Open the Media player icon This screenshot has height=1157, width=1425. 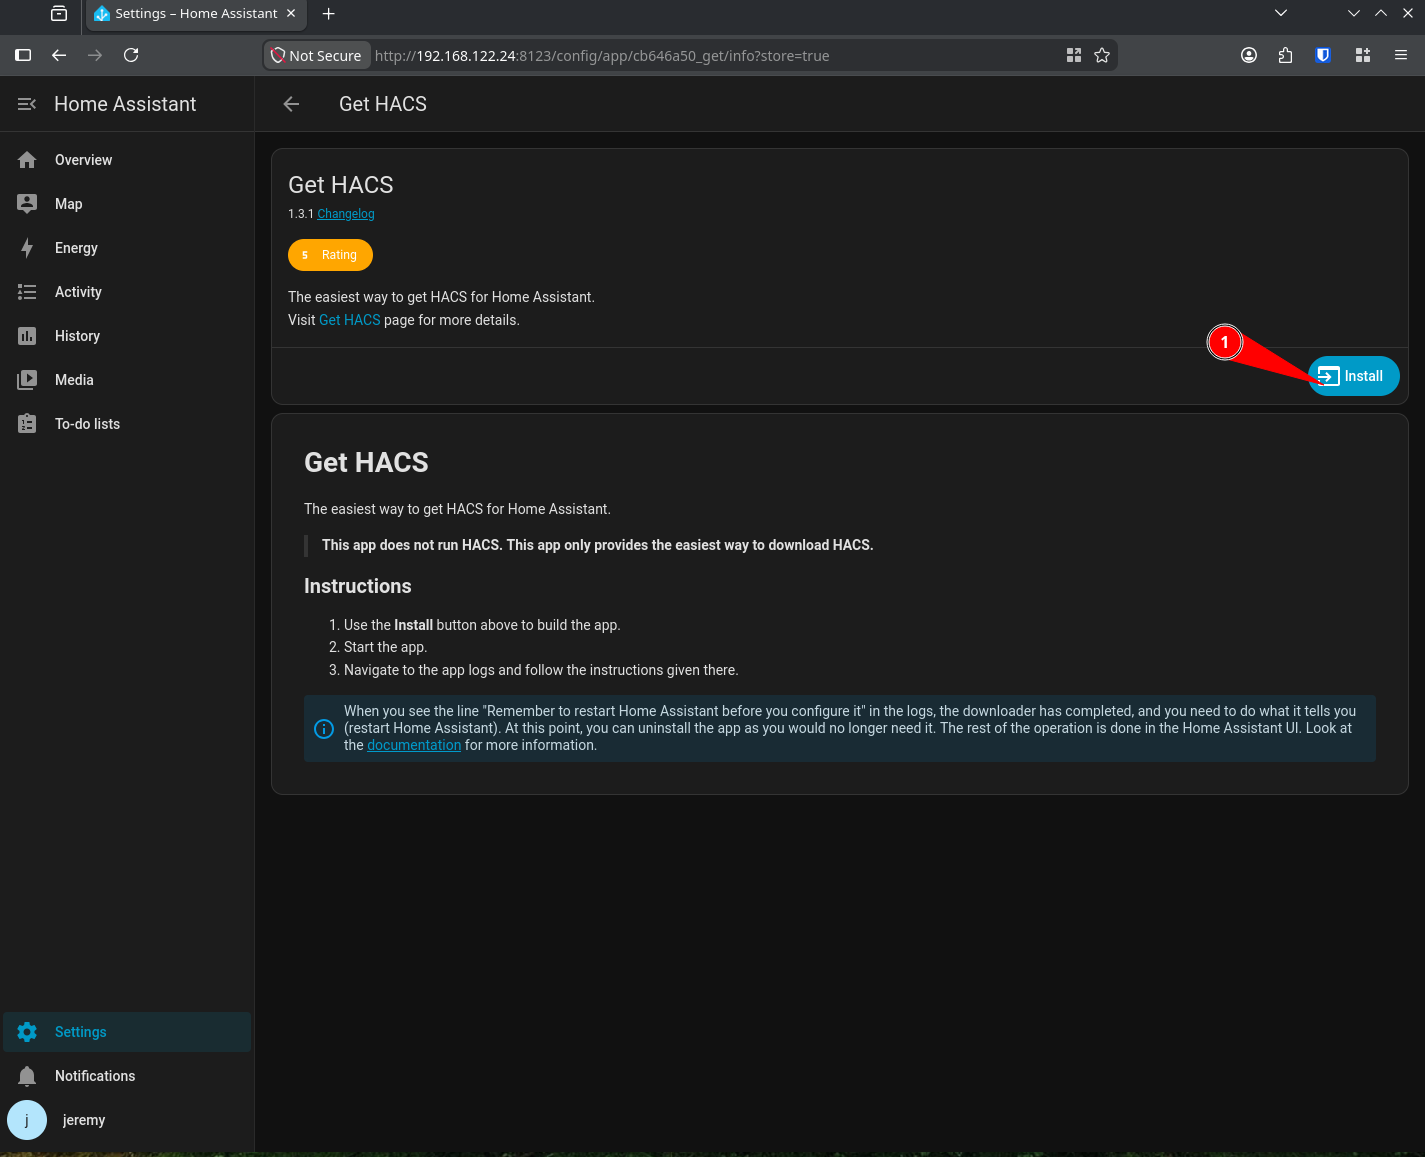pyautogui.click(x=27, y=380)
